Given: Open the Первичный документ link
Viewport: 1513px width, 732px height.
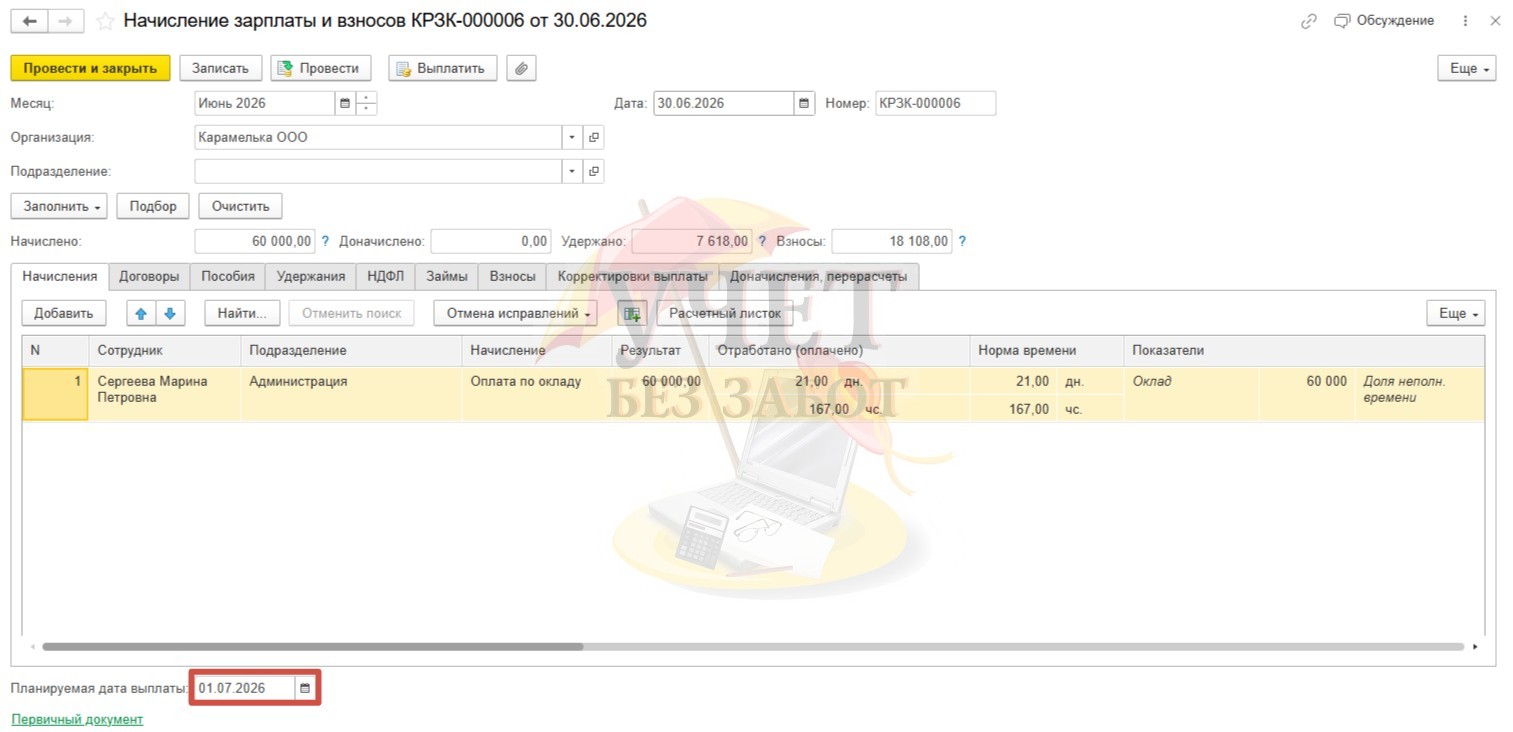Looking at the screenshot, I should point(77,719).
